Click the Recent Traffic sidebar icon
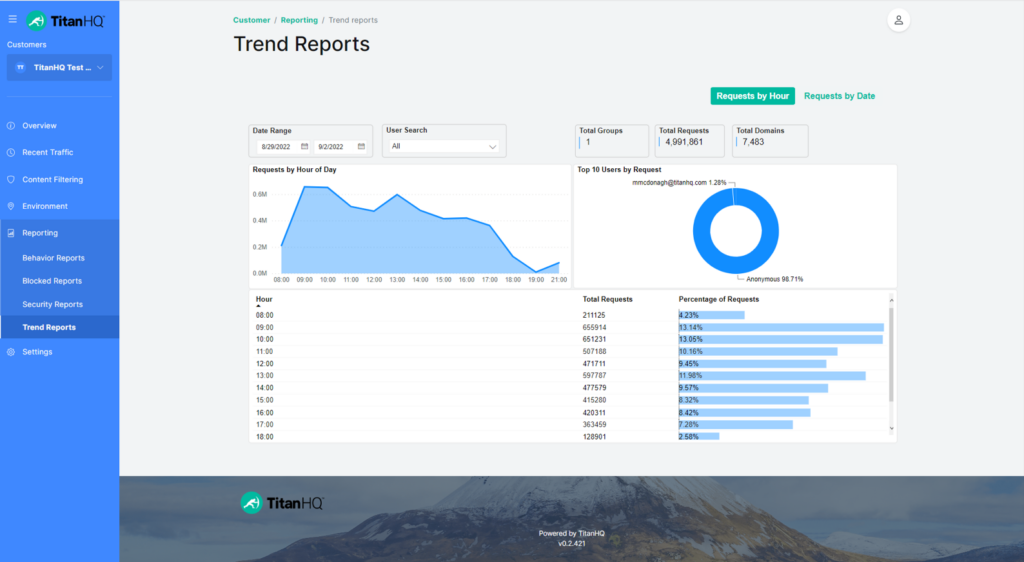Screen dimensions: 1024x562 click(11, 153)
